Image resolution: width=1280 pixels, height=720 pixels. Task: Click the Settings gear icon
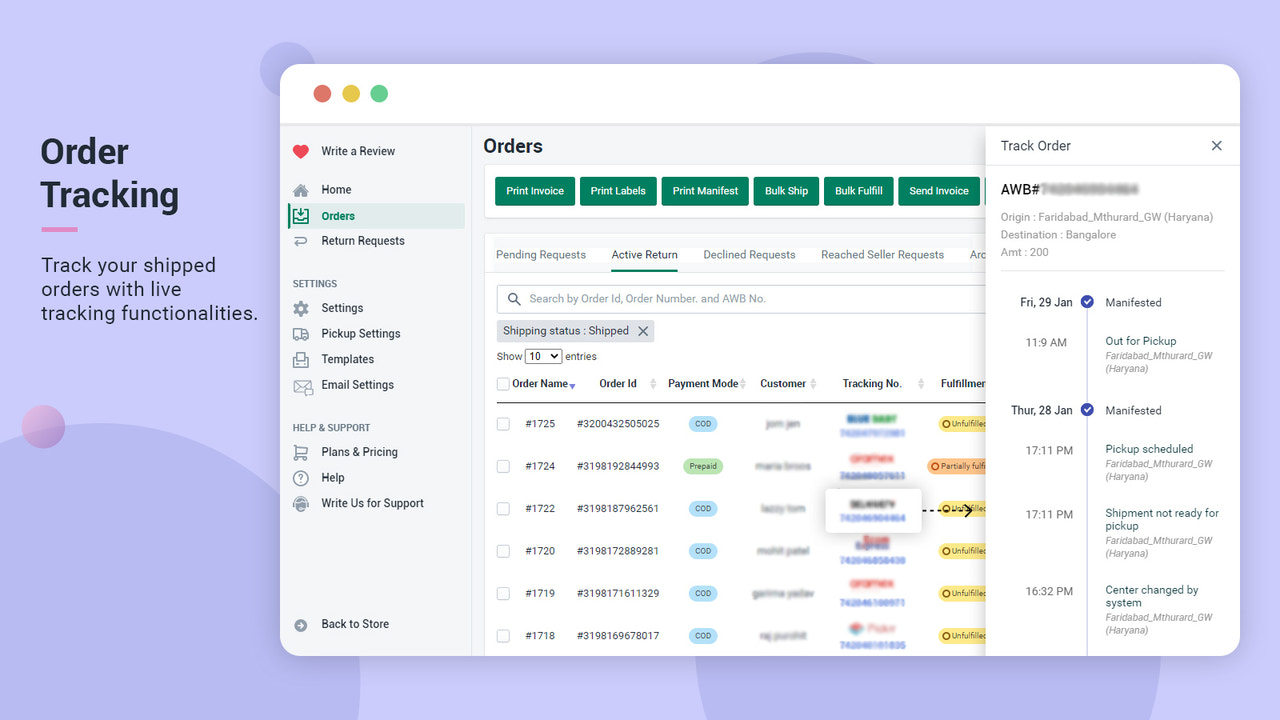(301, 307)
